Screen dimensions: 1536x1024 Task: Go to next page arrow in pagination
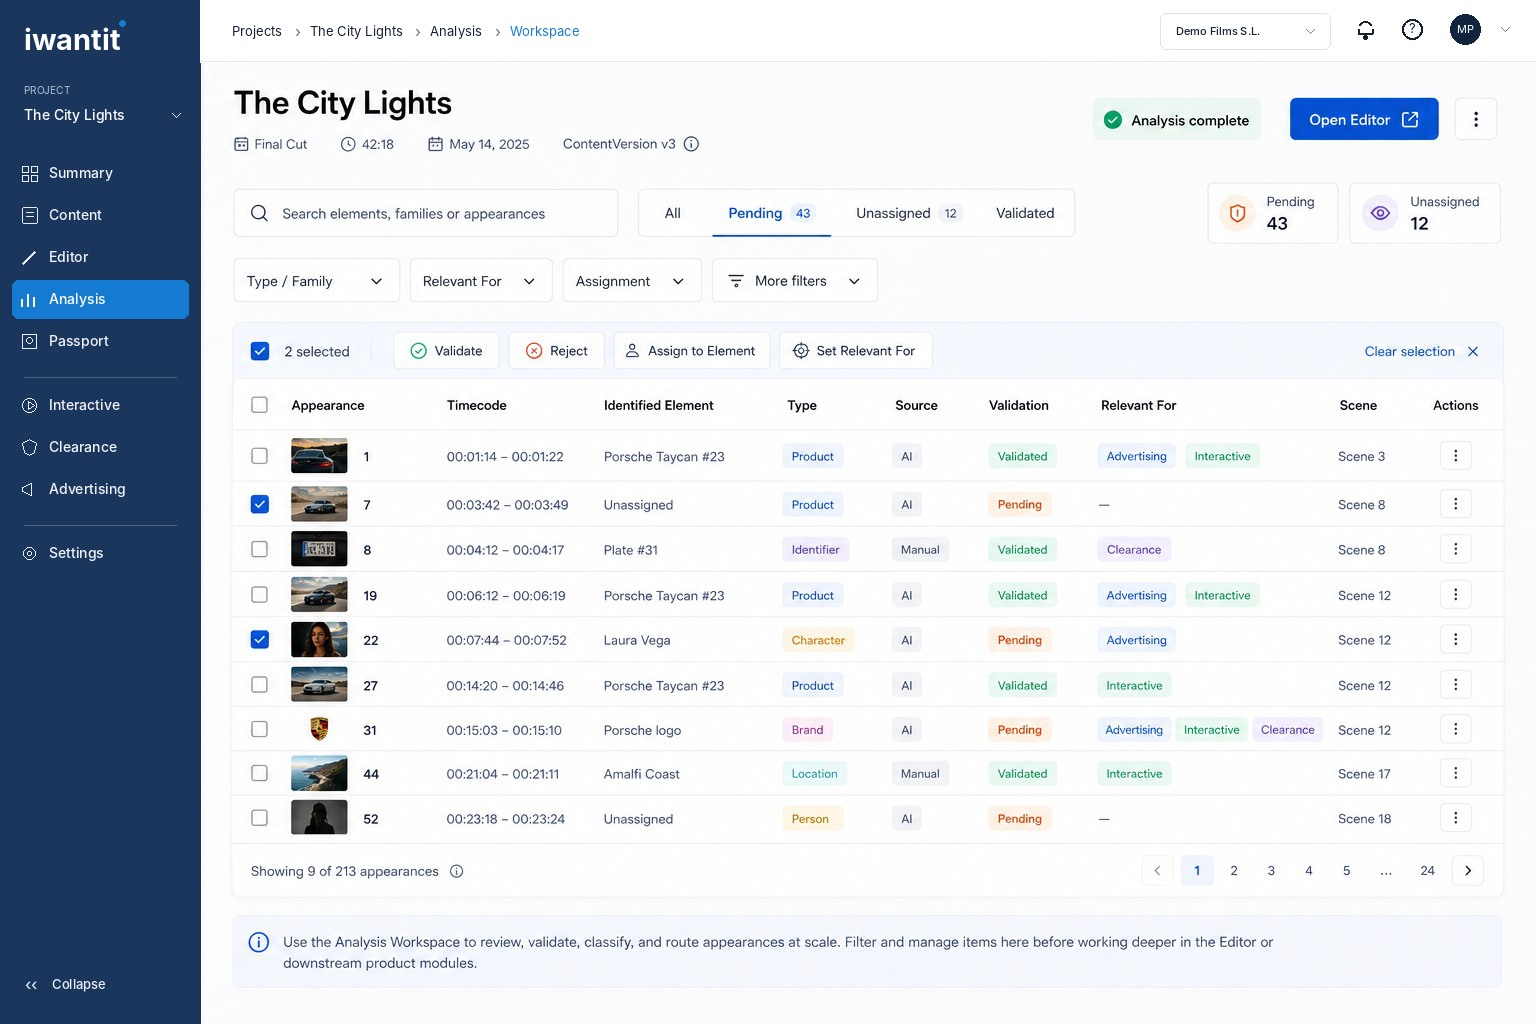click(1468, 870)
